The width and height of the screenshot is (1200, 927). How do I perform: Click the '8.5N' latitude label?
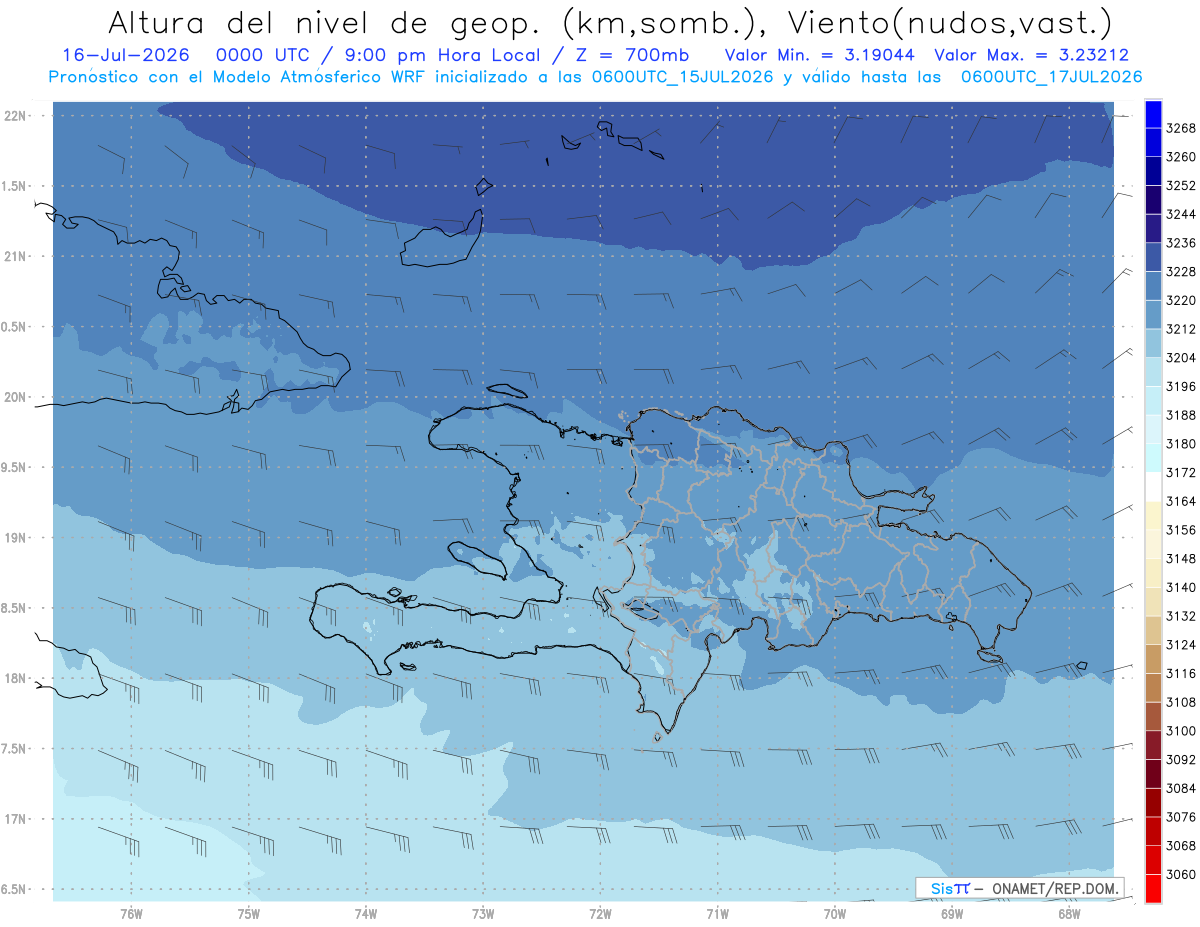tap(14, 608)
